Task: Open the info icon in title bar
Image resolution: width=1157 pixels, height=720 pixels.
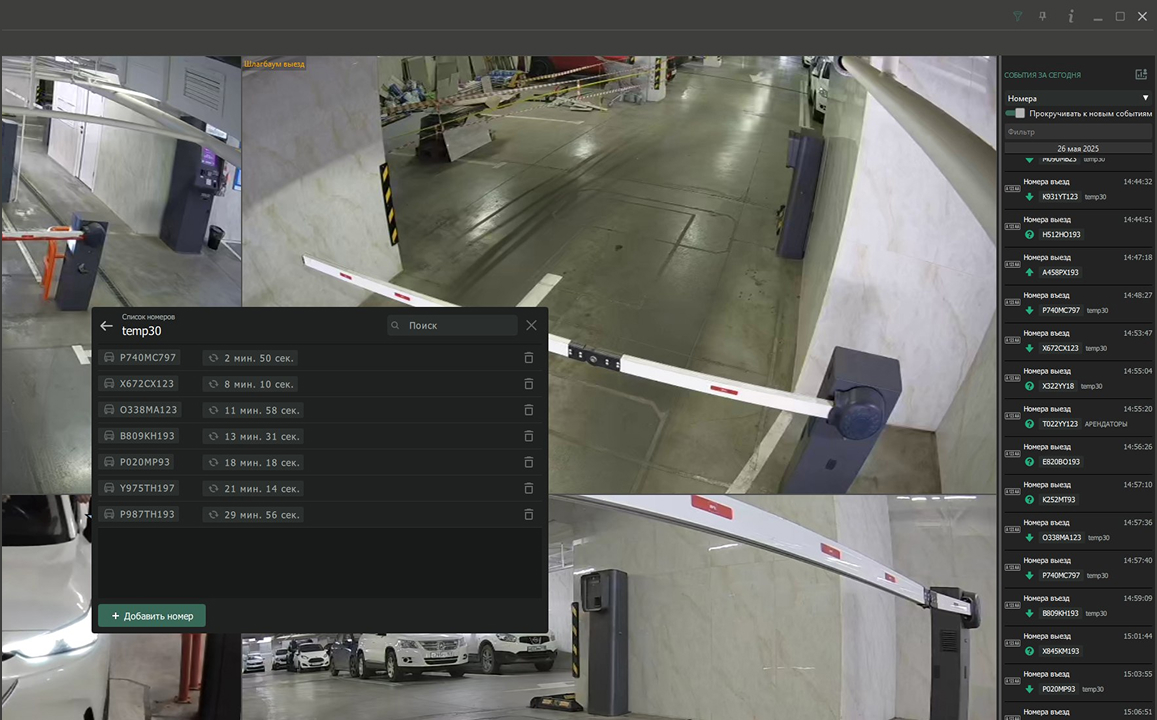Action: (1070, 16)
